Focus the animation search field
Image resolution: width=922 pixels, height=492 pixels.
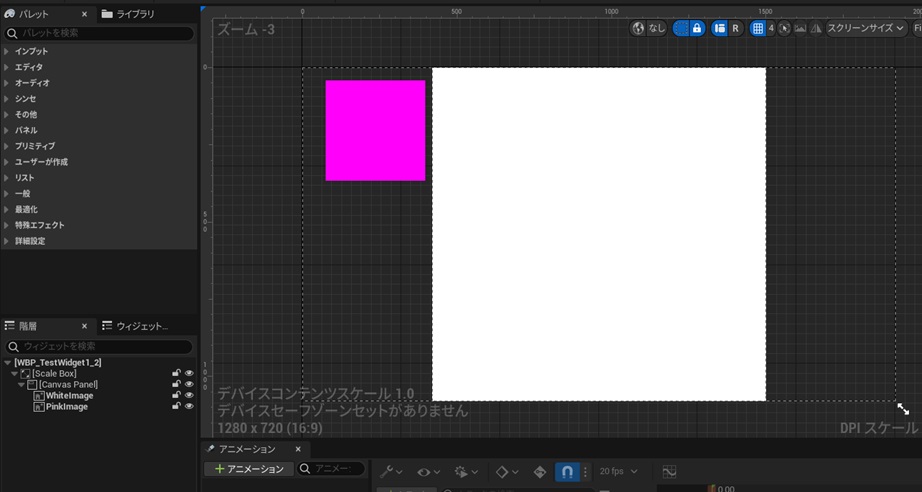[x=331, y=469]
